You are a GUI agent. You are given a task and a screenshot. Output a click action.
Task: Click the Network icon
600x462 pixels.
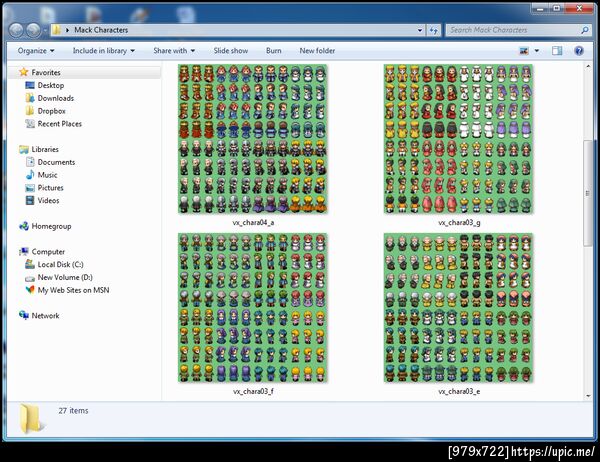[24, 315]
